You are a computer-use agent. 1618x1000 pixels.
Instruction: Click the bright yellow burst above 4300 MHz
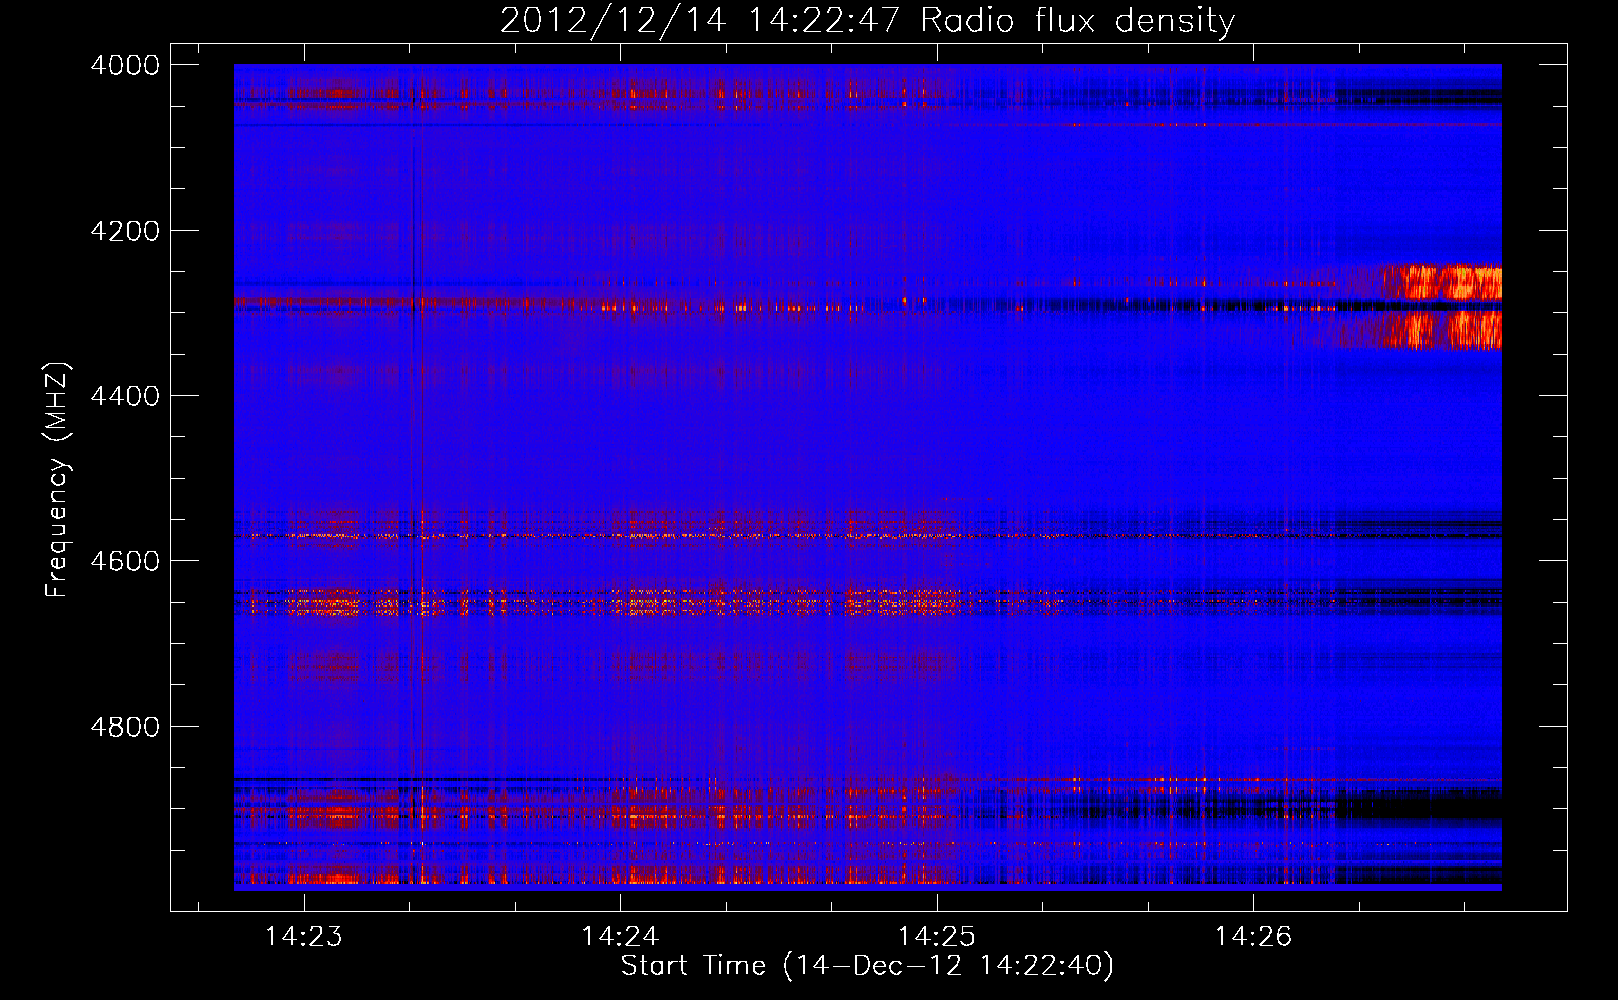point(1441,282)
